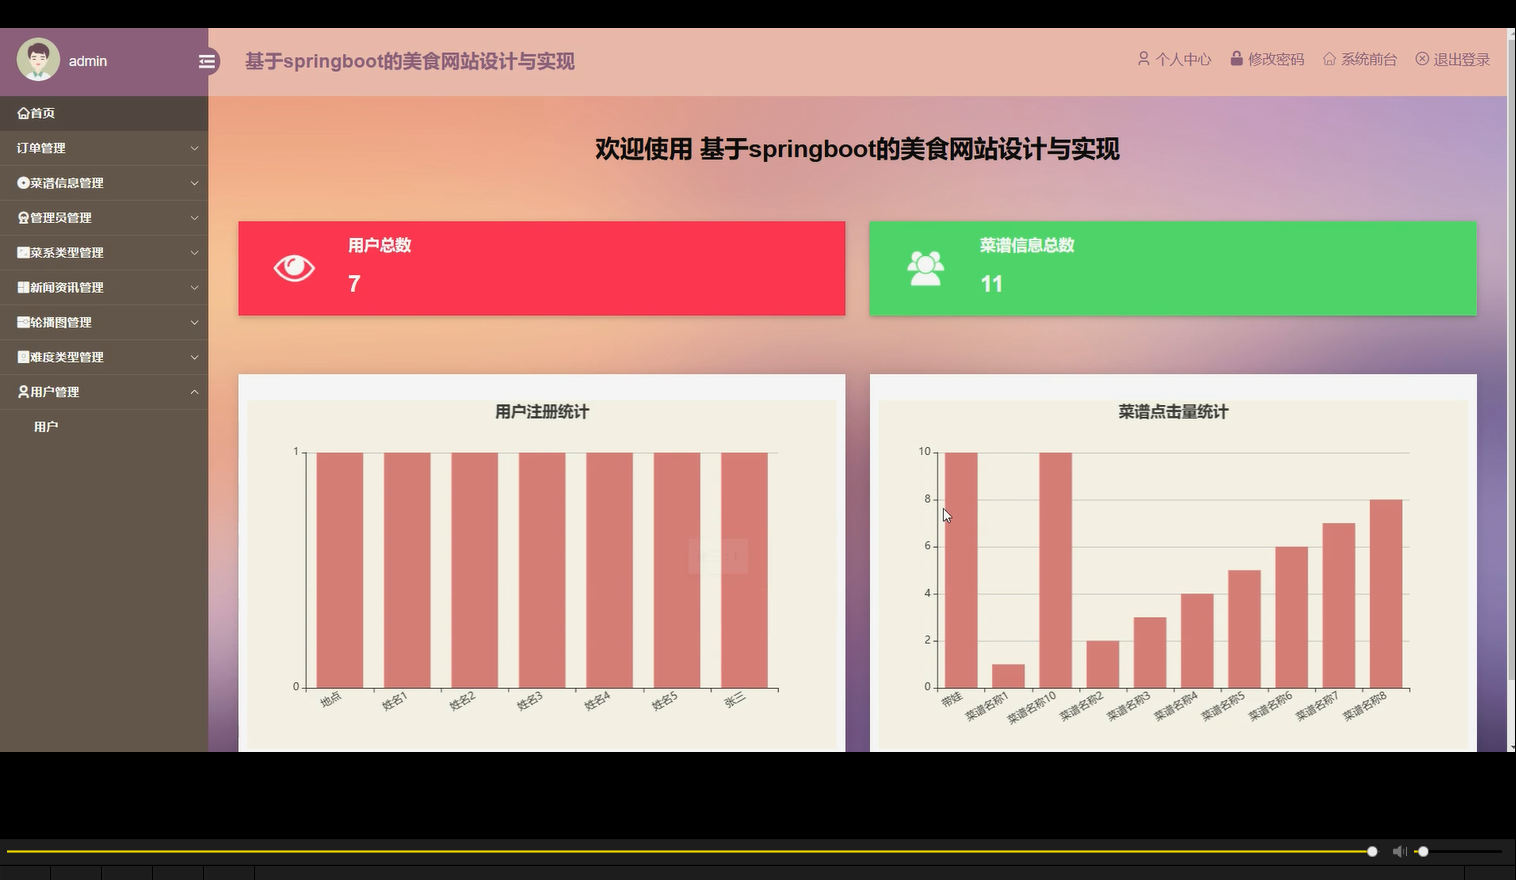Click the home icon beside 首页
1516x880 pixels.
click(23, 113)
